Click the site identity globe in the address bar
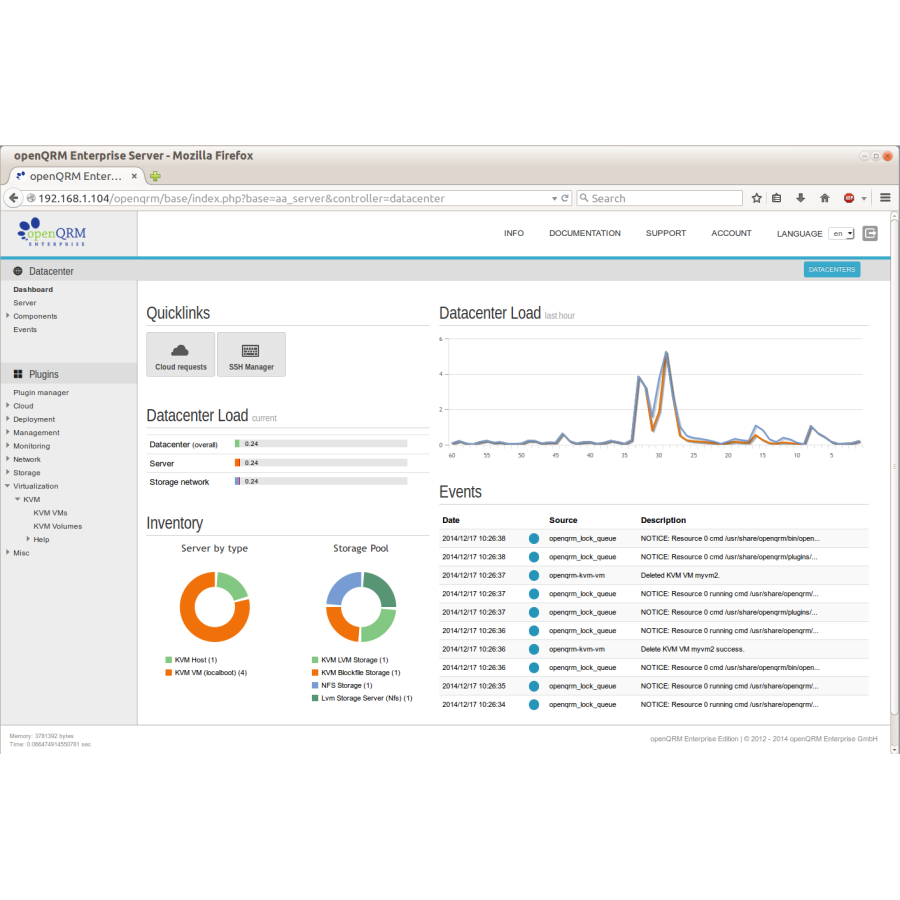The image size is (900, 900). [x=31, y=198]
